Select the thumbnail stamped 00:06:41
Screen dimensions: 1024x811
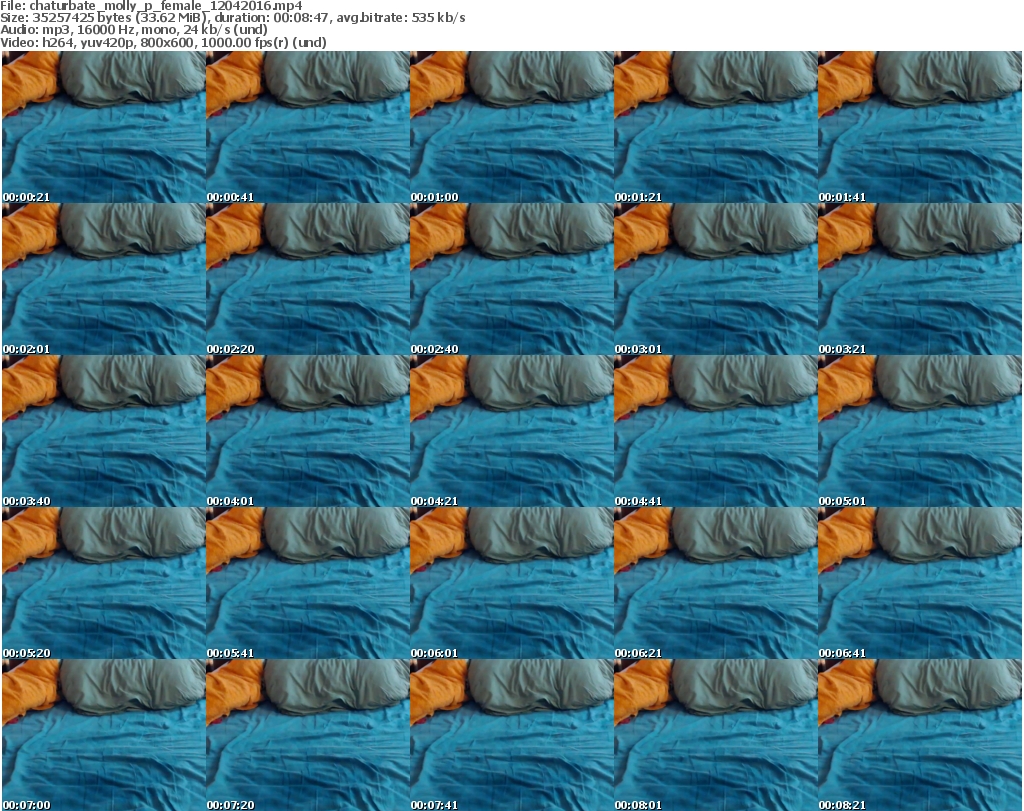coord(920,583)
